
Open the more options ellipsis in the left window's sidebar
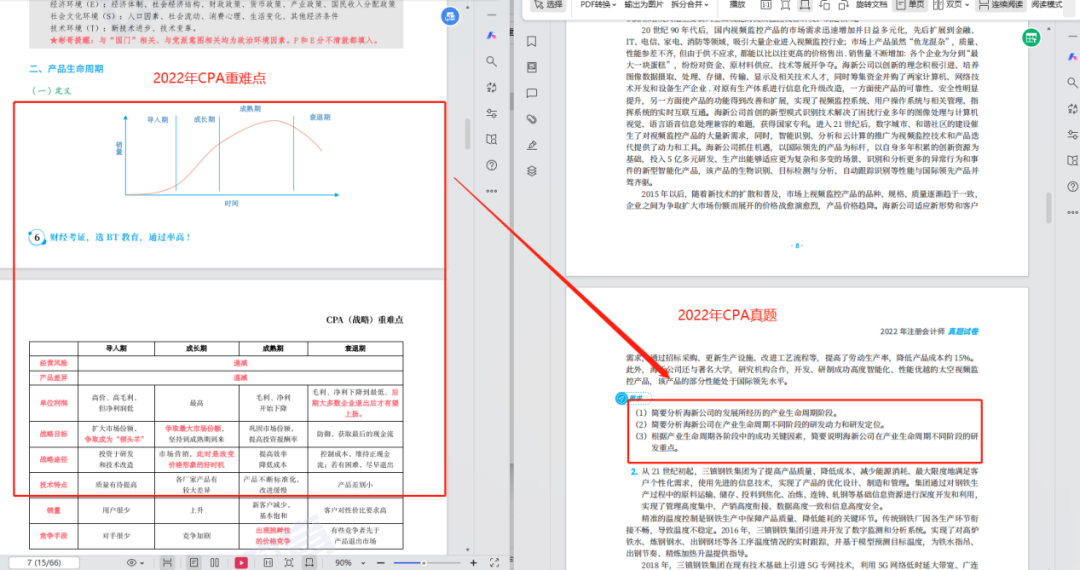491,191
